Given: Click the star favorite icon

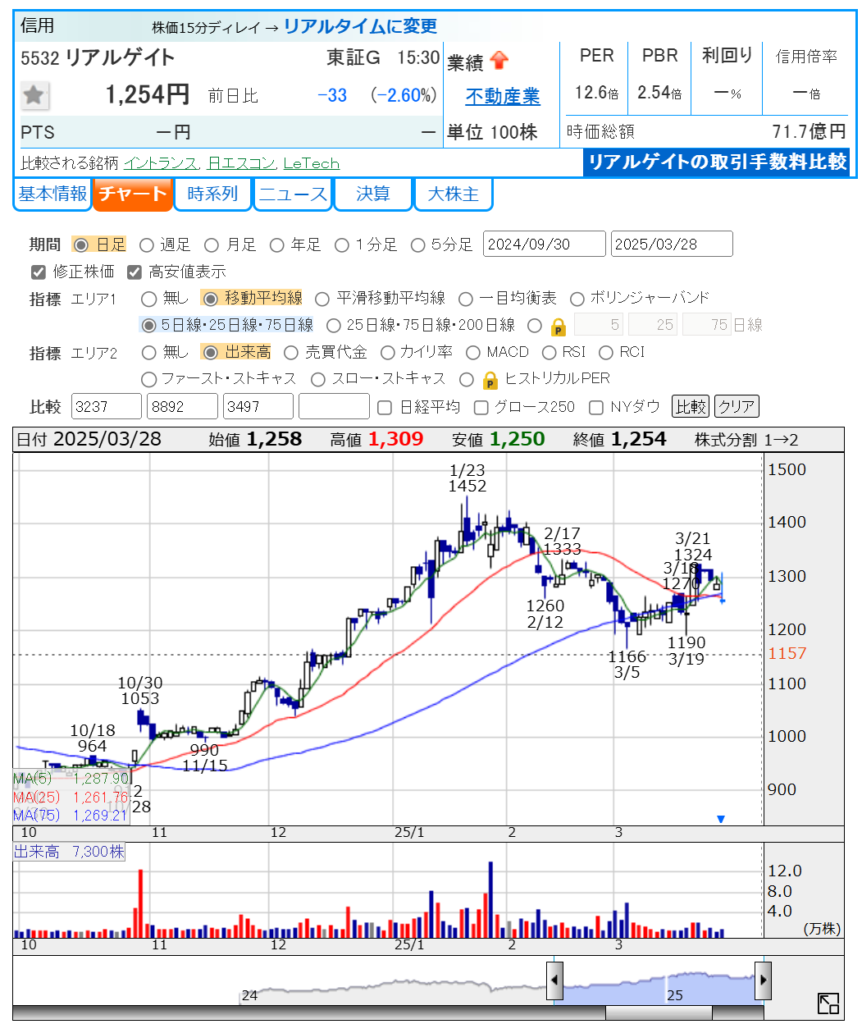Looking at the screenshot, I should click(35, 95).
